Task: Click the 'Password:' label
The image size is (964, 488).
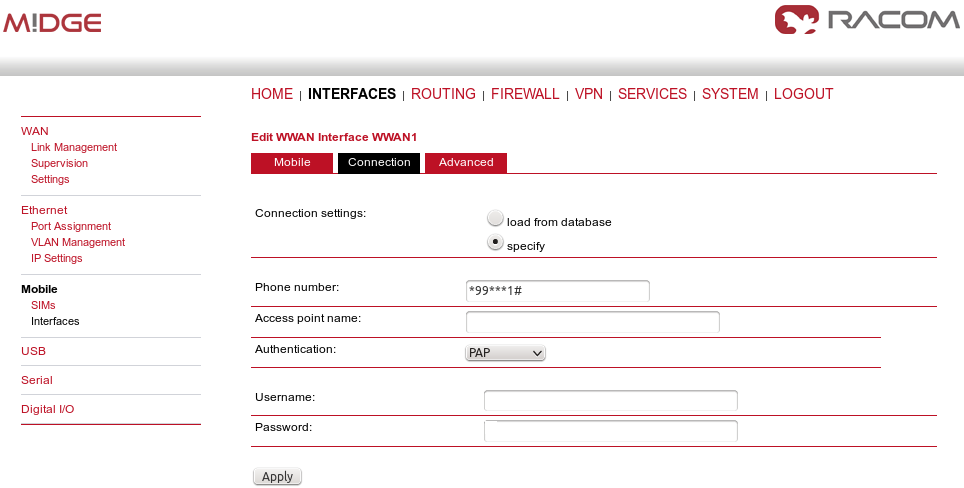Action: 283,427
